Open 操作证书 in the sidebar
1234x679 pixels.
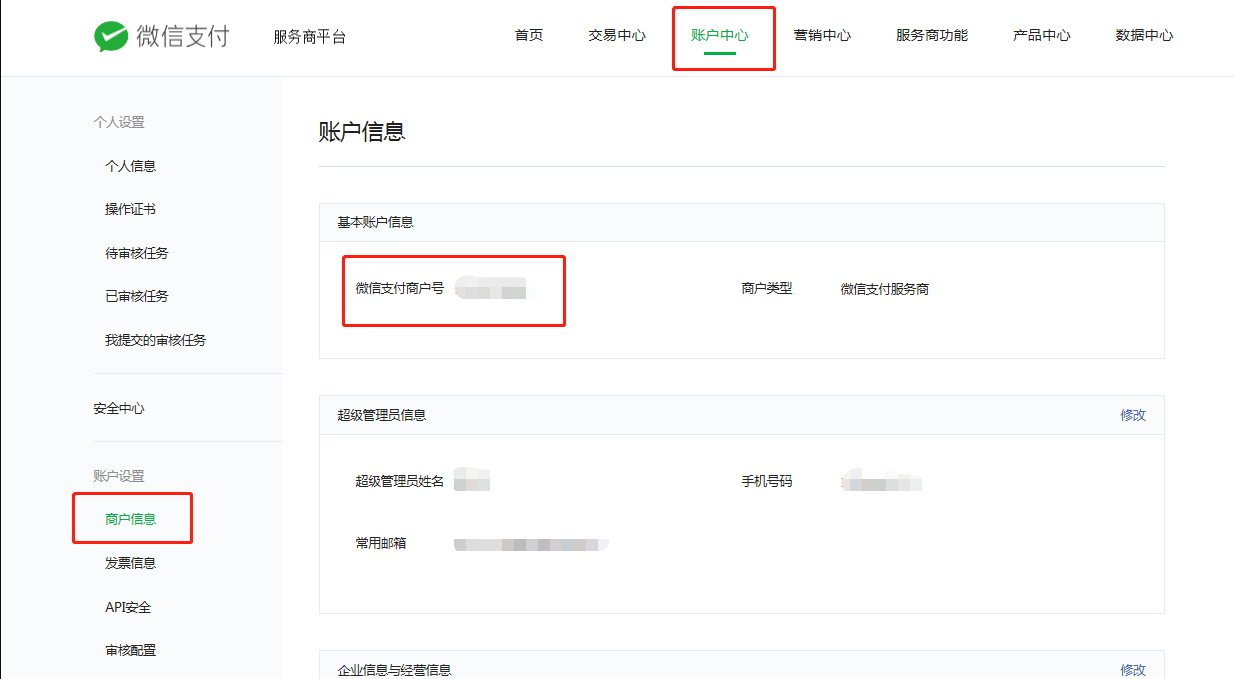[131, 209]
